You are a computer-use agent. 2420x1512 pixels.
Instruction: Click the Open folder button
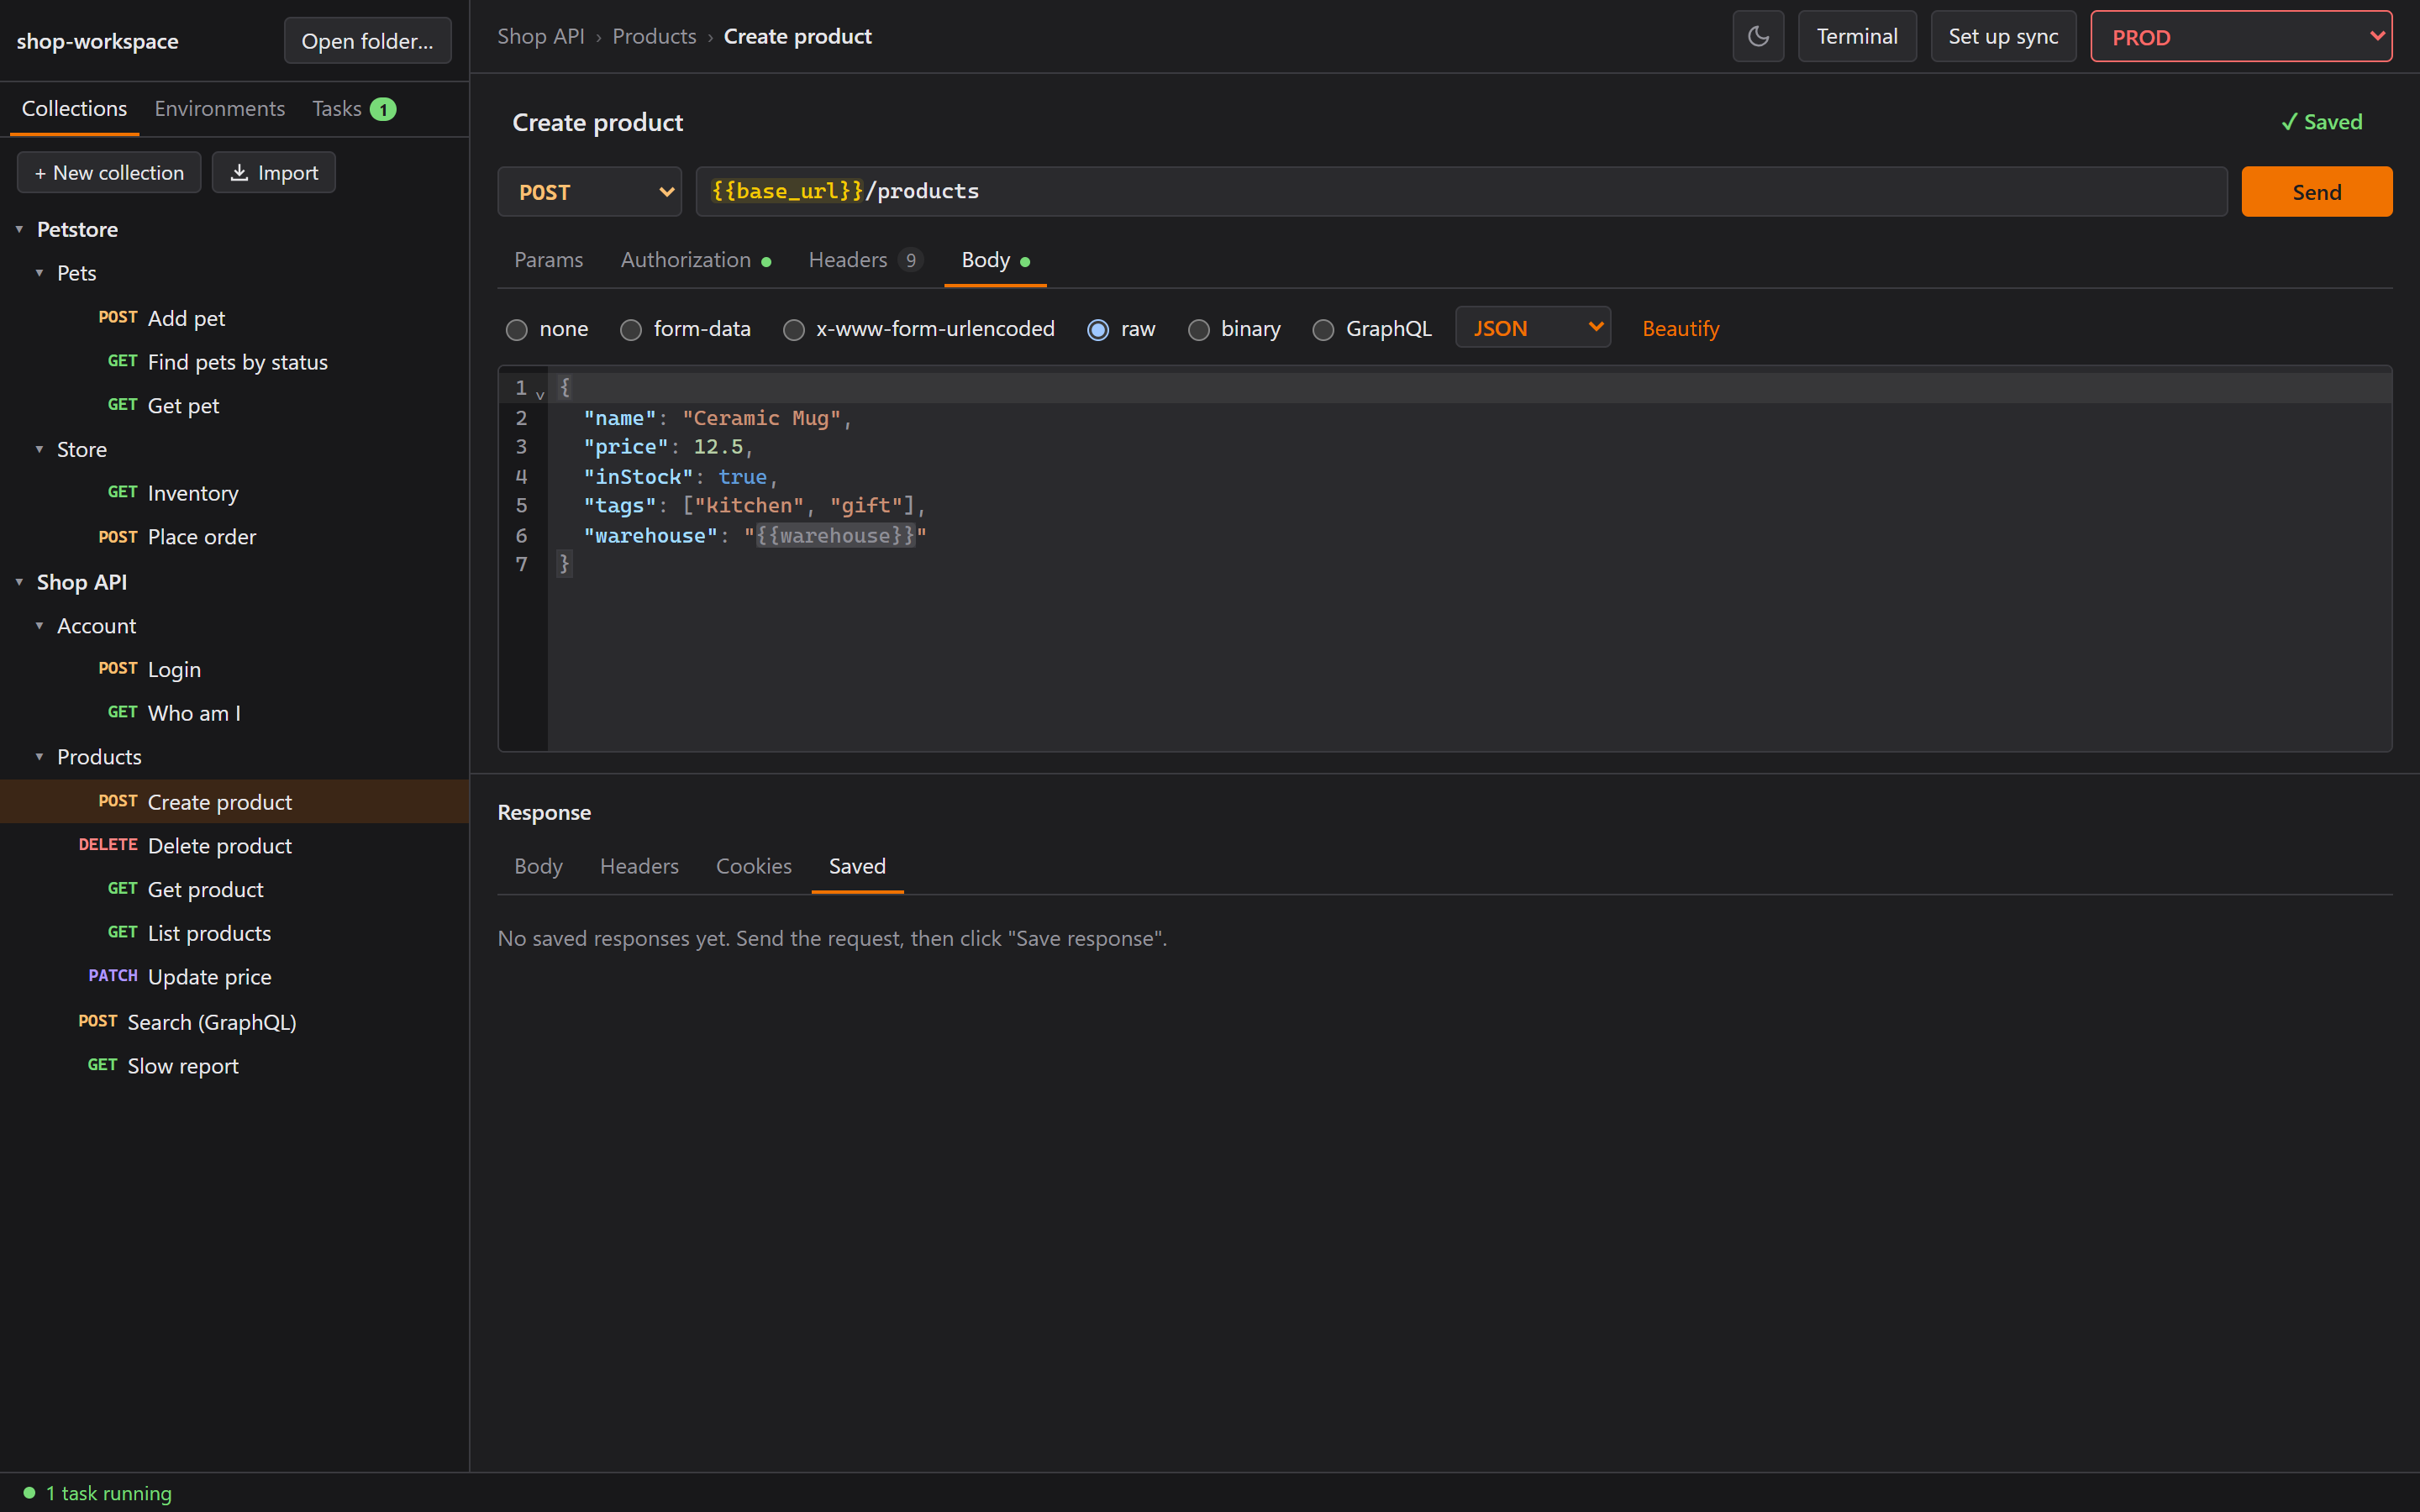click(x=367, y=40)
